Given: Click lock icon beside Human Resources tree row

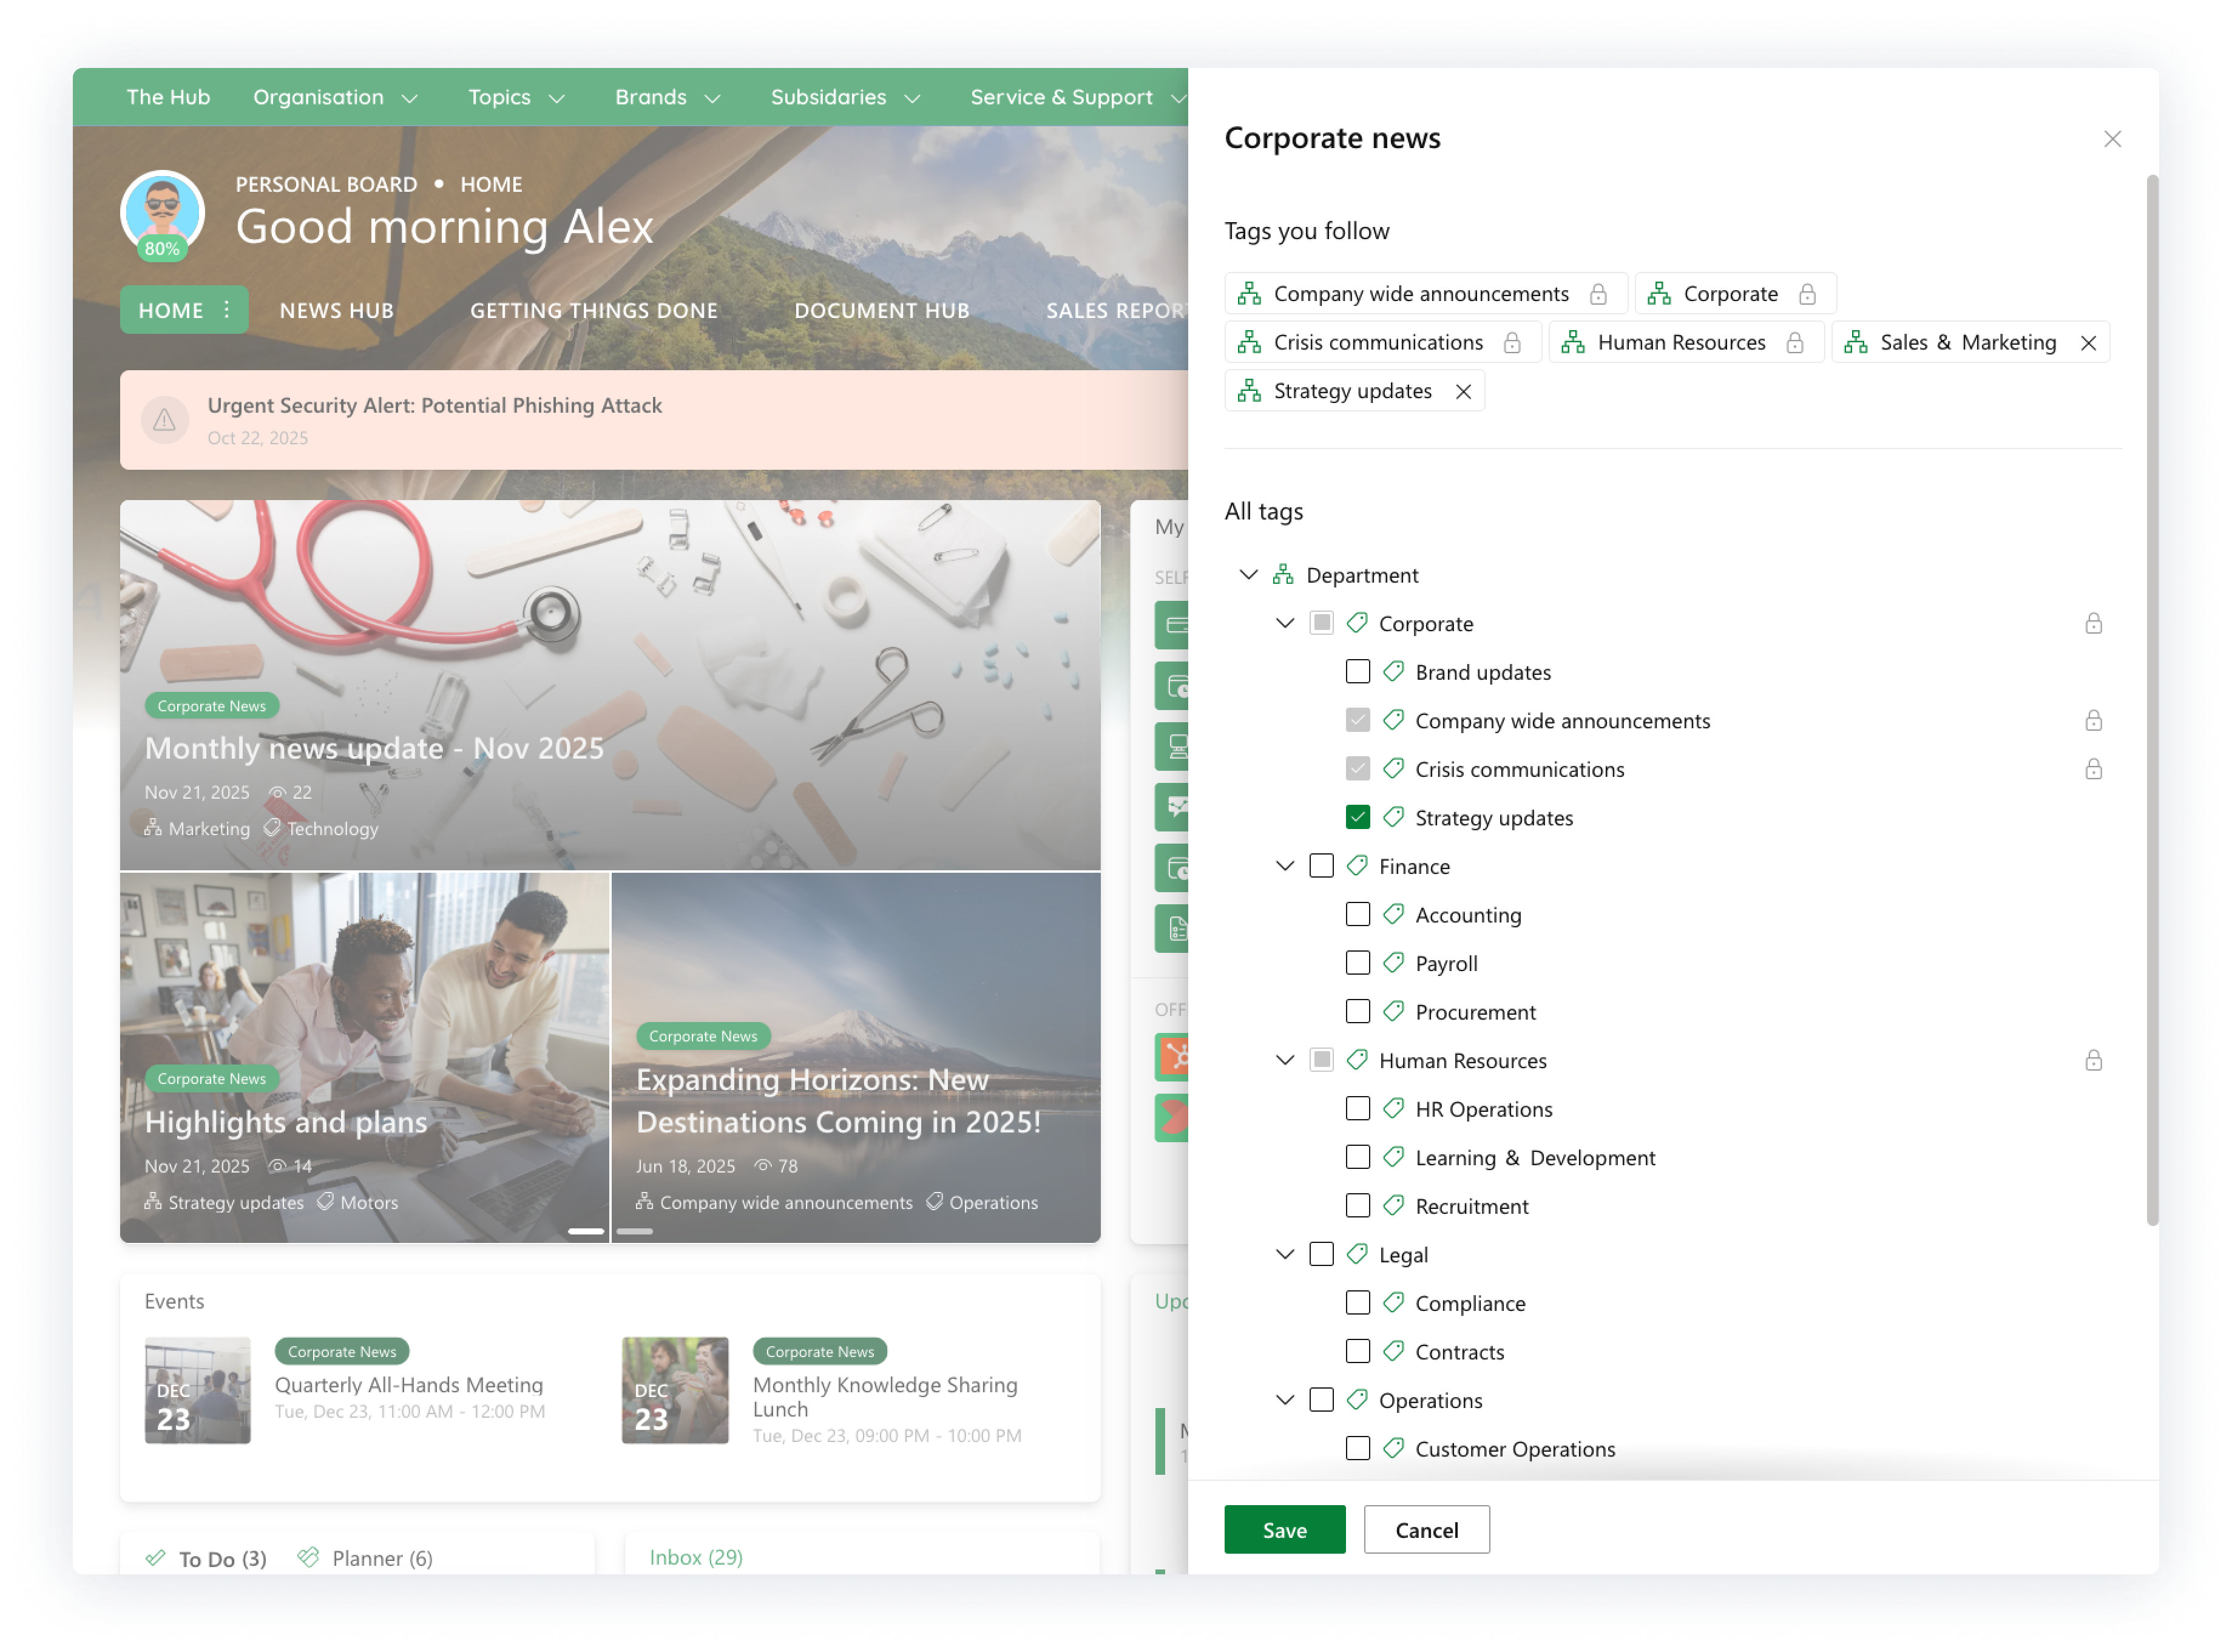Looking at the screenshot, I should click(x=2093, y=1061).
